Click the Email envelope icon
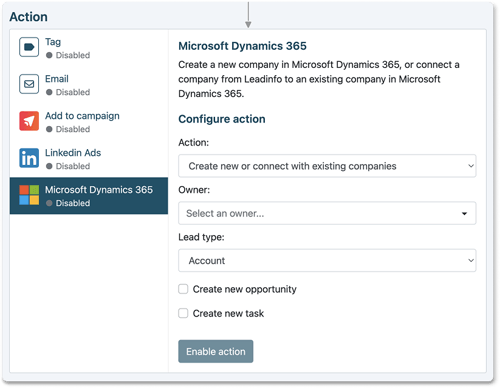Image resolution: width=500 pixels, height=388 pixels. tap(29, 84)
